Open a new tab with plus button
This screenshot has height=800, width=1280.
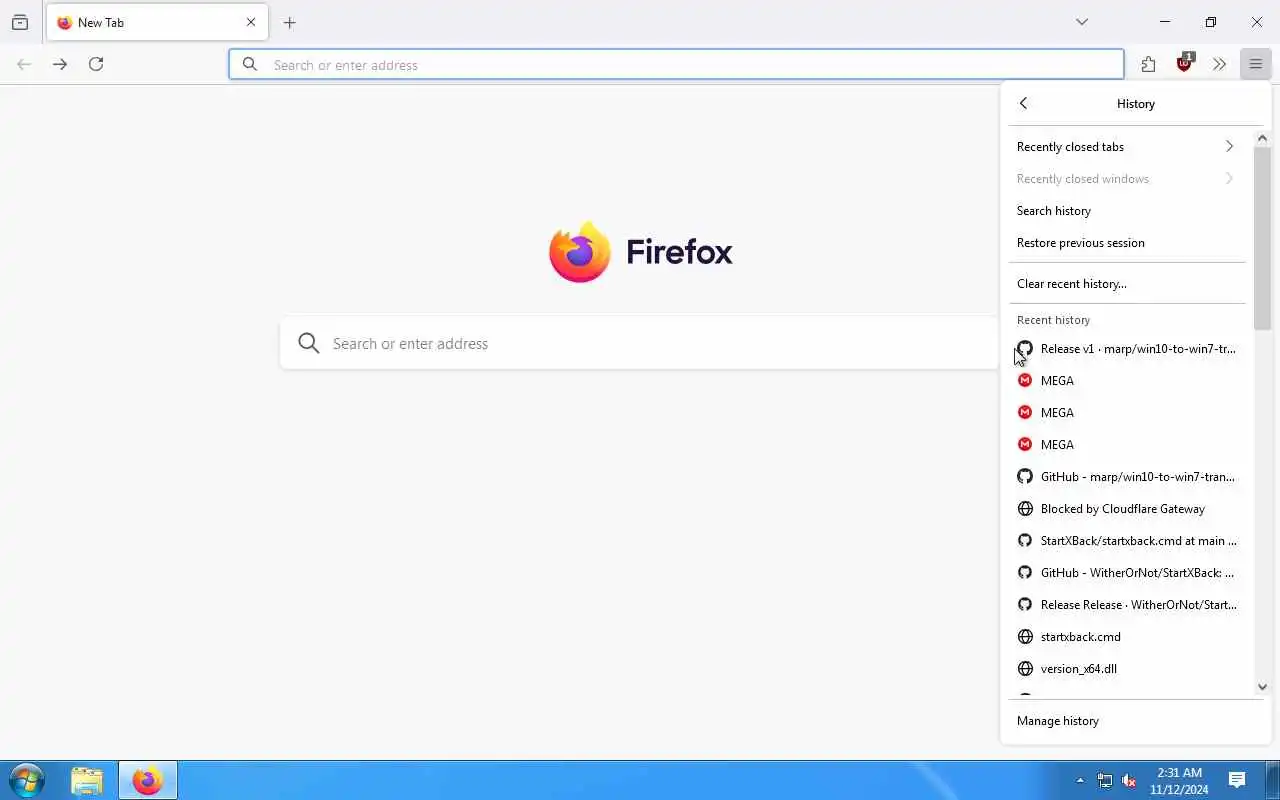pyautogui.click(x=289, y=22)
